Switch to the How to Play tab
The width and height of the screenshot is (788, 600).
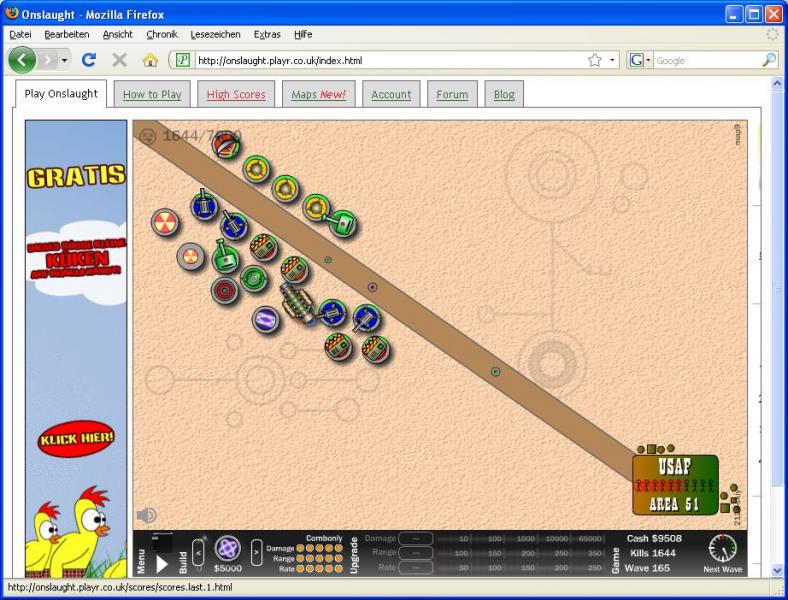click(x=152, y=95)
